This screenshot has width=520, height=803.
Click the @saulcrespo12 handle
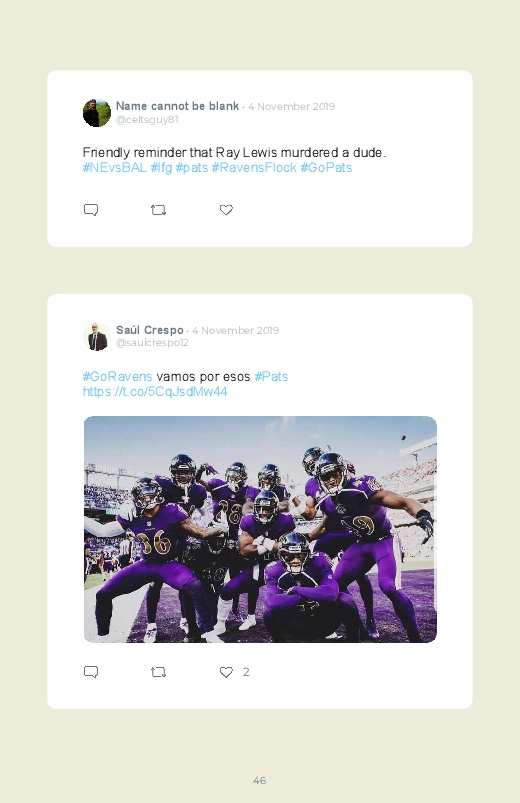click(x=152, y=343)
